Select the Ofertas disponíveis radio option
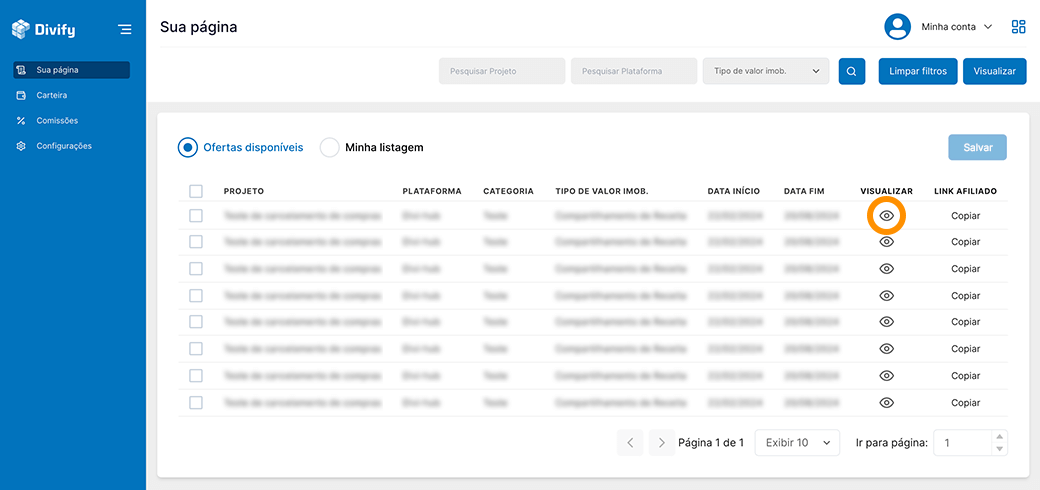This screenshot has width=1040, height=490. tap(241, 147)
